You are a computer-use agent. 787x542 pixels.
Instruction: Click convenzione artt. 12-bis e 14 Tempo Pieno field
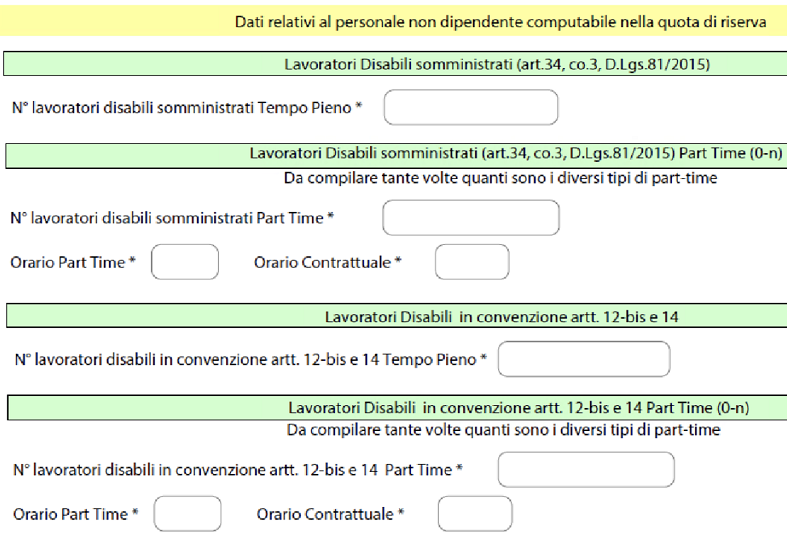coord(583,359)
